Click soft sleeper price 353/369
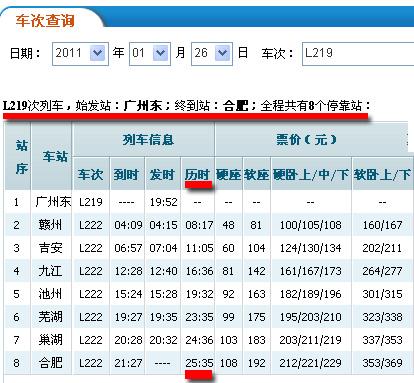The image size is (414, 383). pos(382,363)
